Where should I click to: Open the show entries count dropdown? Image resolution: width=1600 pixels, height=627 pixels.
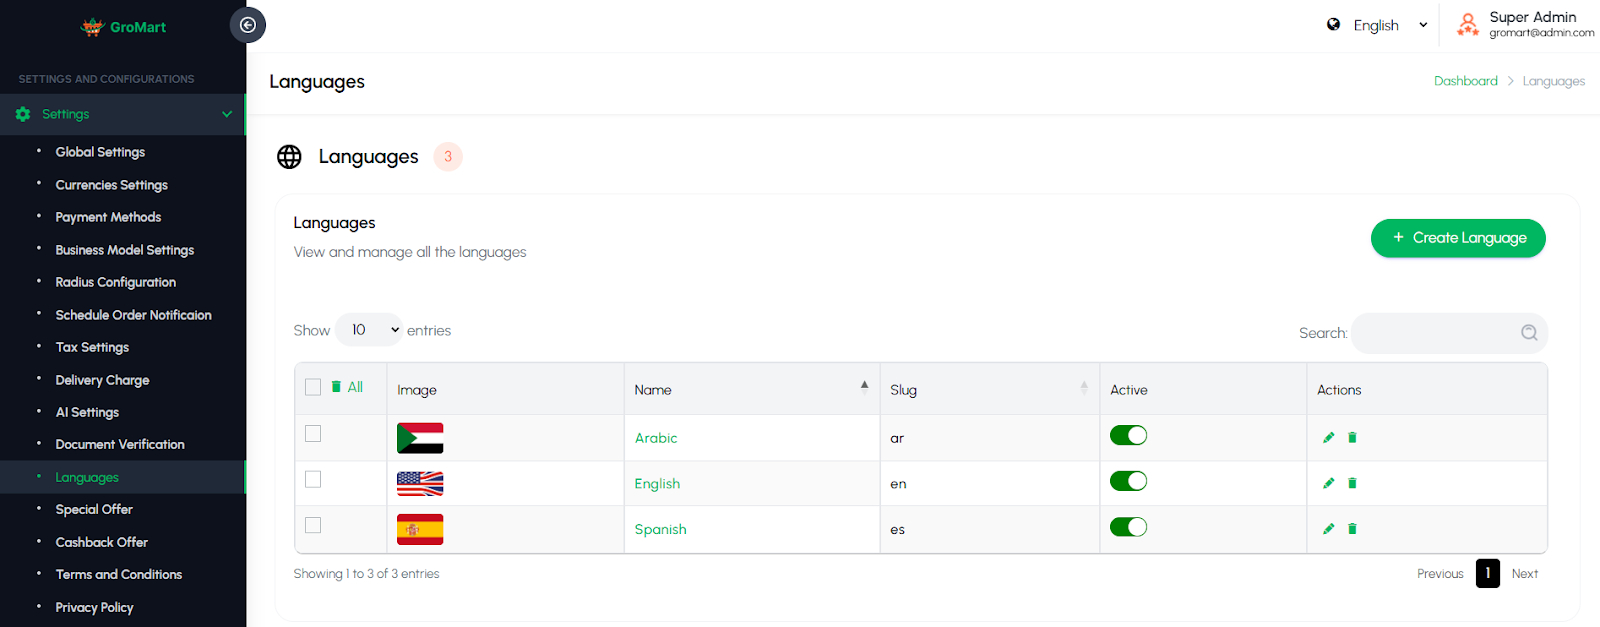pos(369,330)
